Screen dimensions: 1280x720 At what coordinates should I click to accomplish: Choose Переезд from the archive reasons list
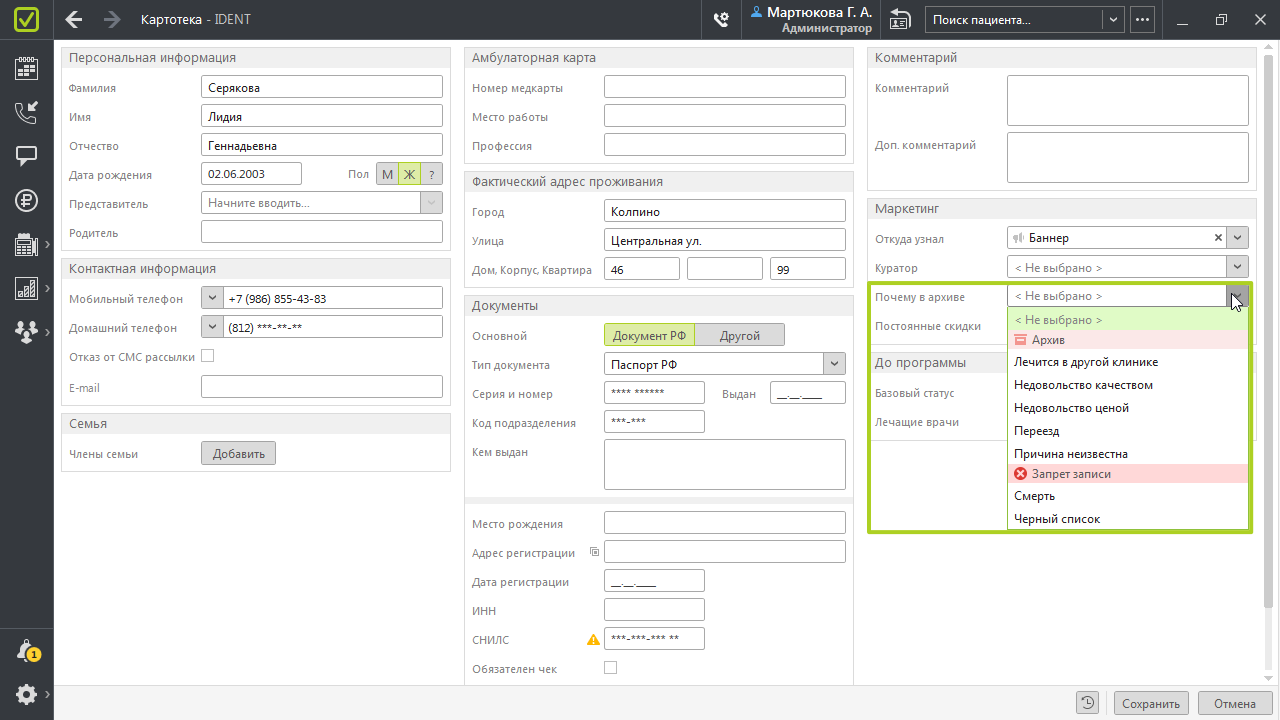click(1036, 431)
